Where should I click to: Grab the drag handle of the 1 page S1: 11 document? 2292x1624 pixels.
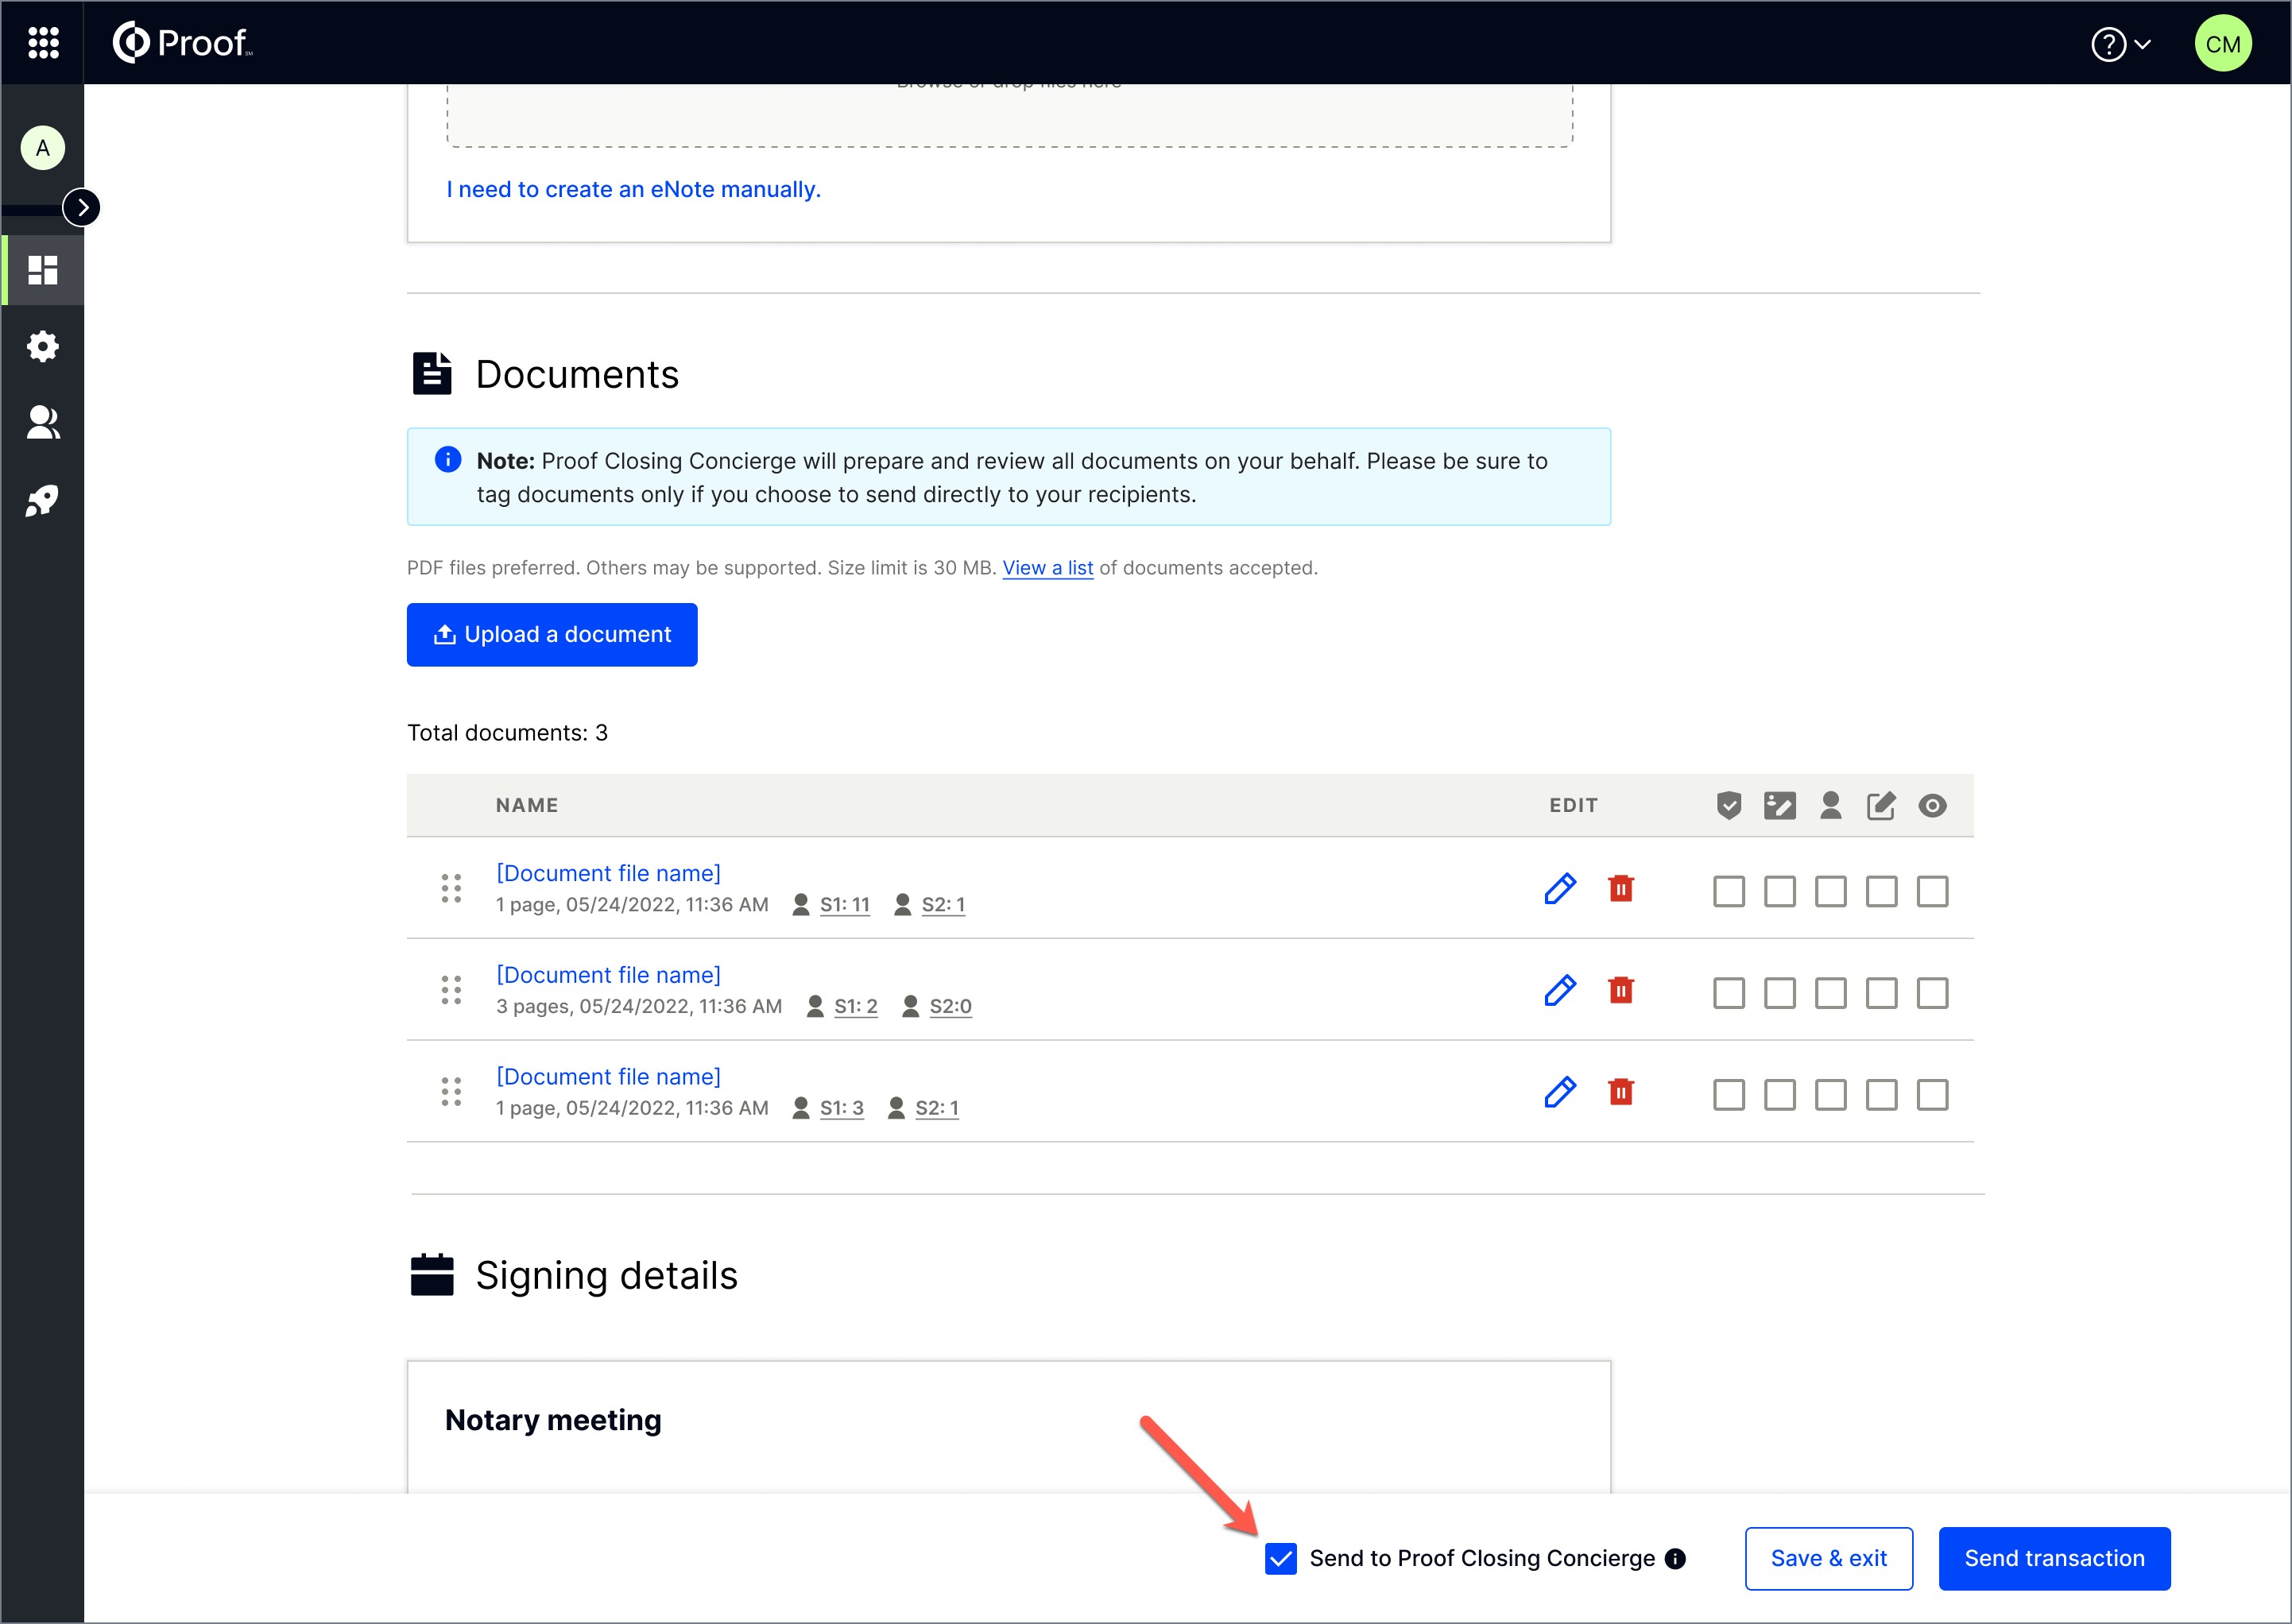click(452, 888)
